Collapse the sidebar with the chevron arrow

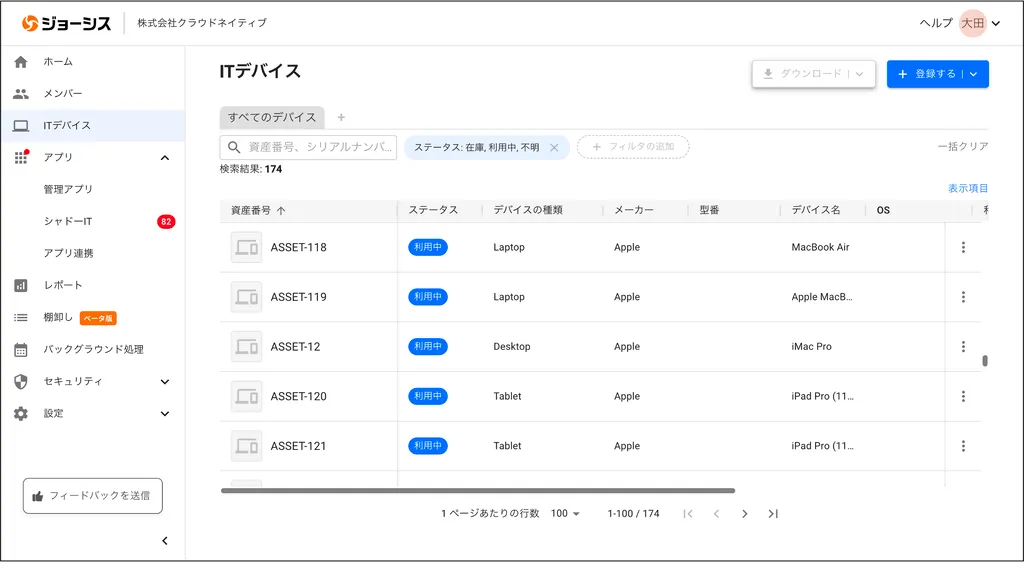click(x=165, y=541)
